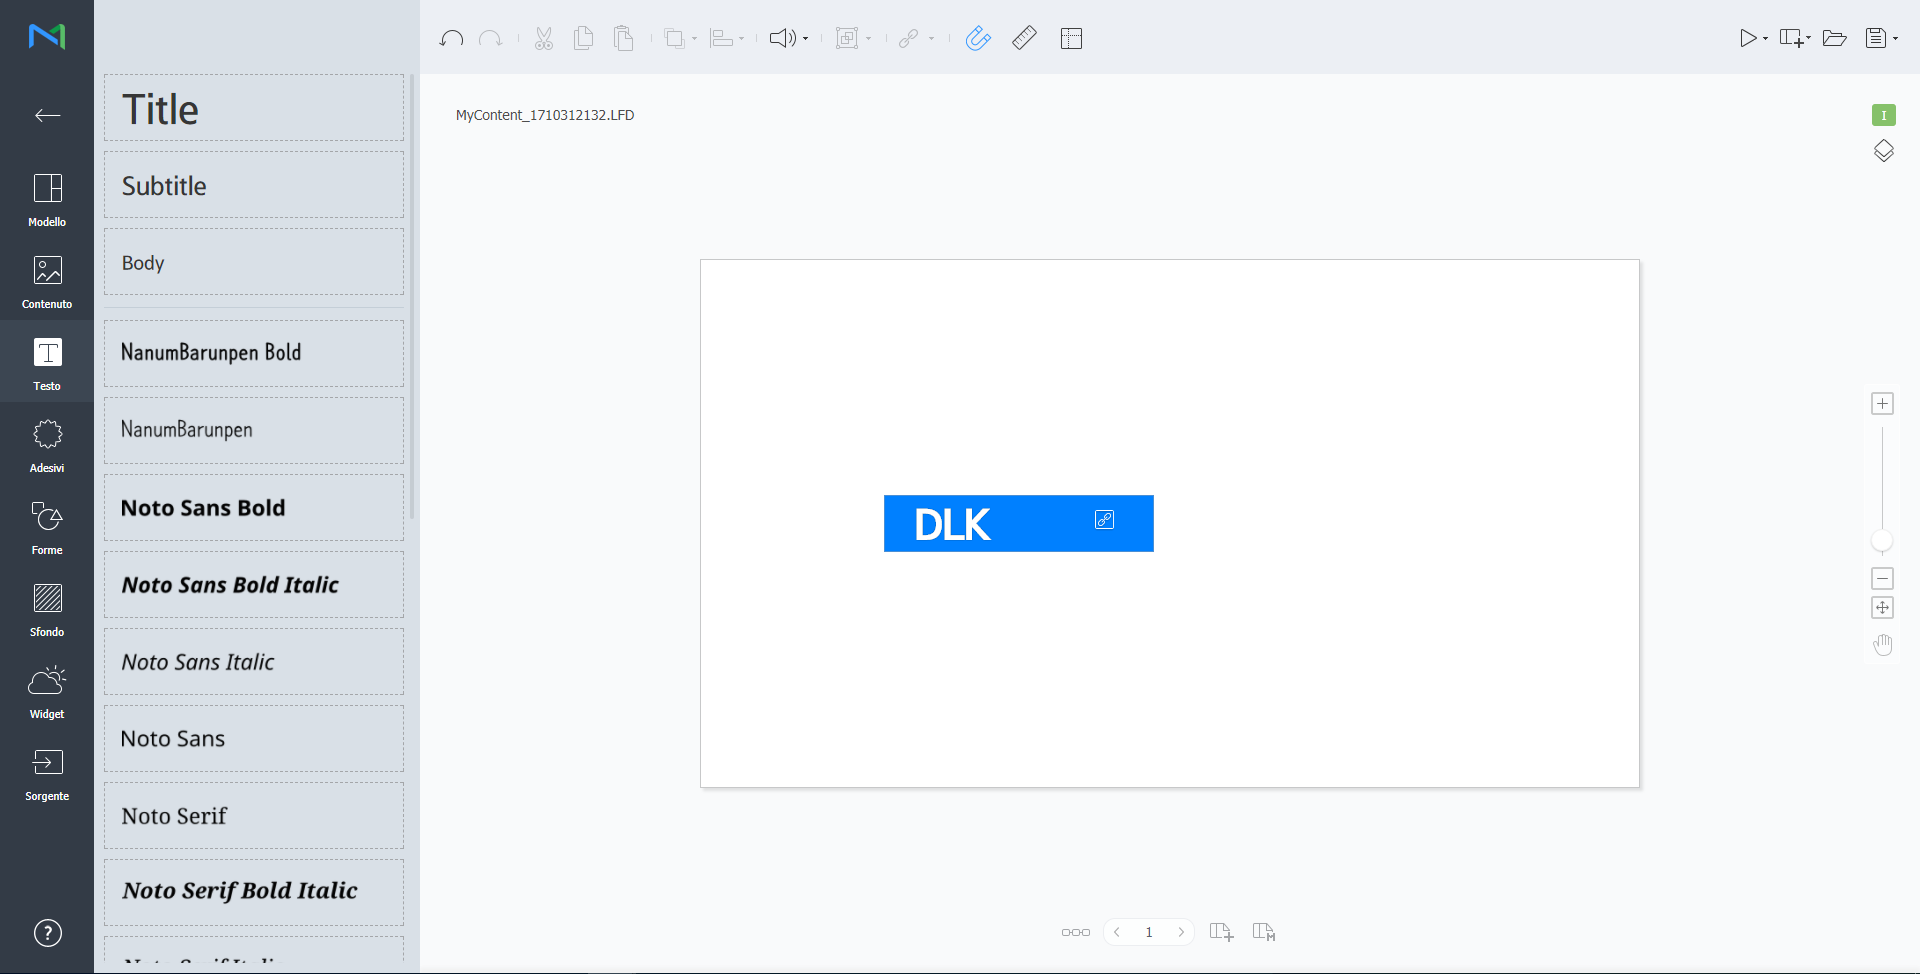Click the open folder icon

[1834, 38]
